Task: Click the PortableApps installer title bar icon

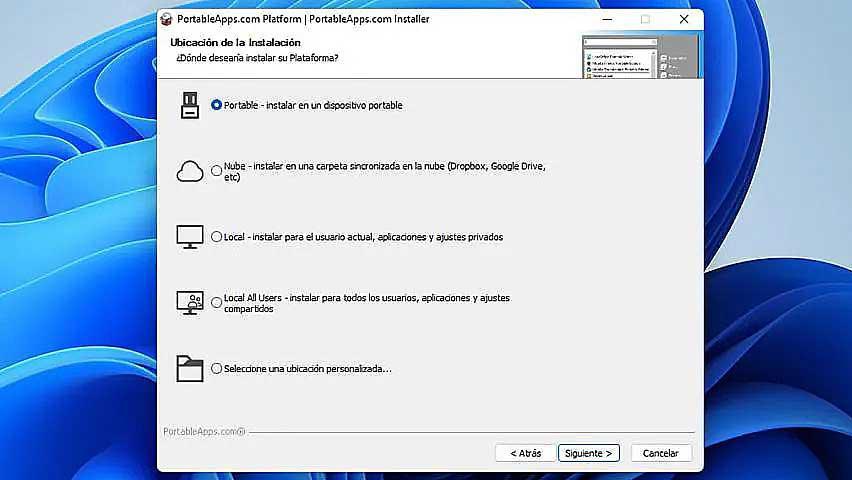Action: (x=166, y=19)
